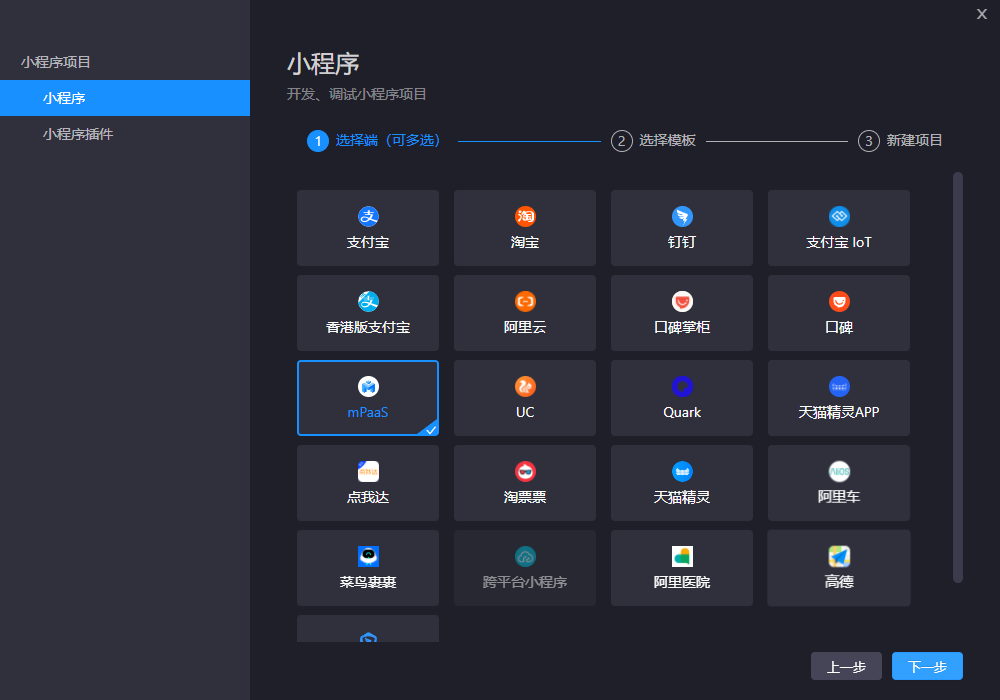
Task: Select the 天猫精灵APP icon
Action: [x=839, y=386]
